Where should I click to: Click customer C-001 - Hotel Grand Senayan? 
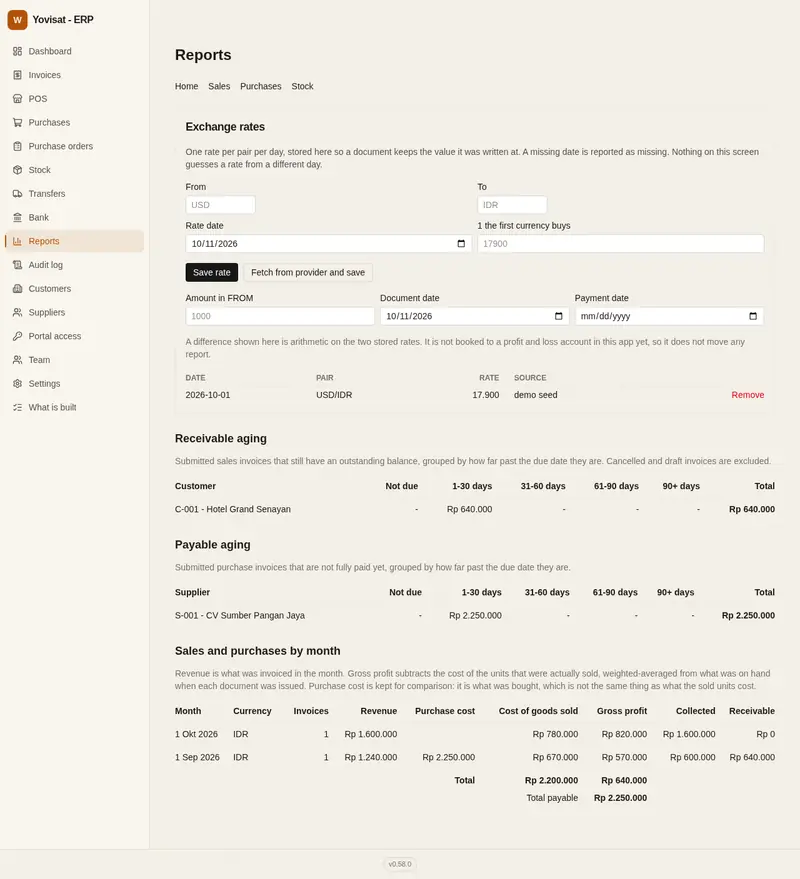(x=233, y=509)
